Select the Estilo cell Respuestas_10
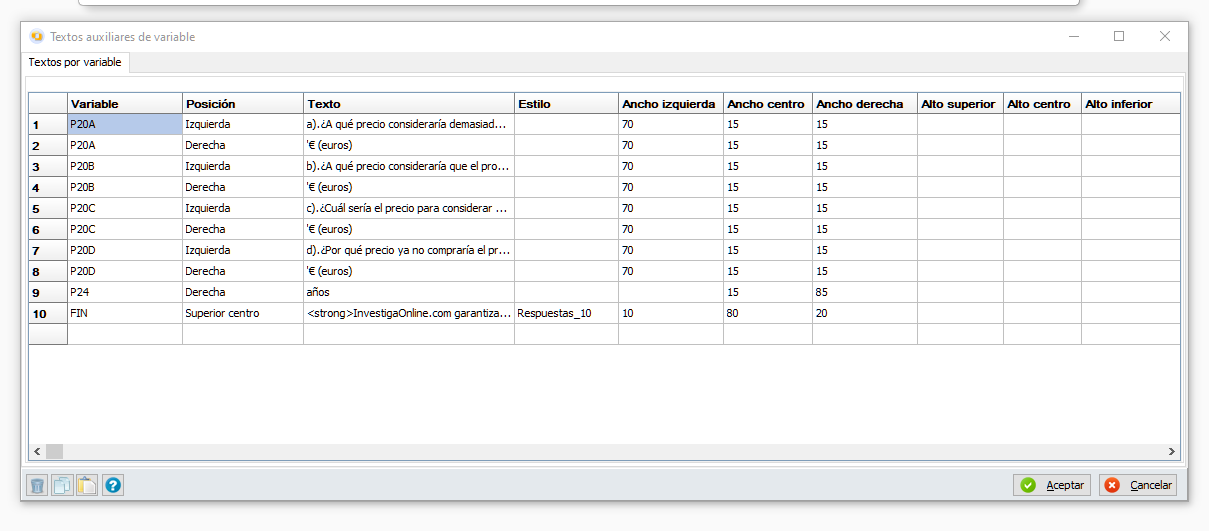Screen dimensions: 1209x531 click(x=566, y=313)
